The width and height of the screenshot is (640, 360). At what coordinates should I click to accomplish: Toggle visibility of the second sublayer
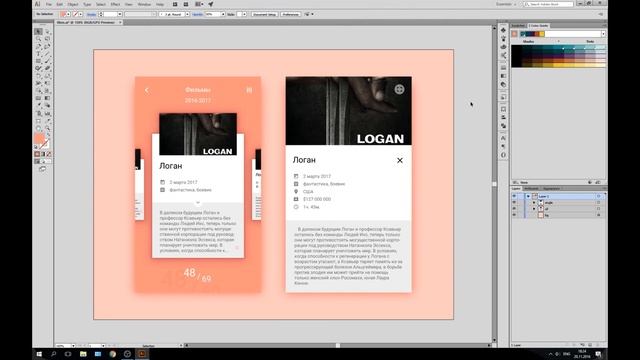coord(514,209)
